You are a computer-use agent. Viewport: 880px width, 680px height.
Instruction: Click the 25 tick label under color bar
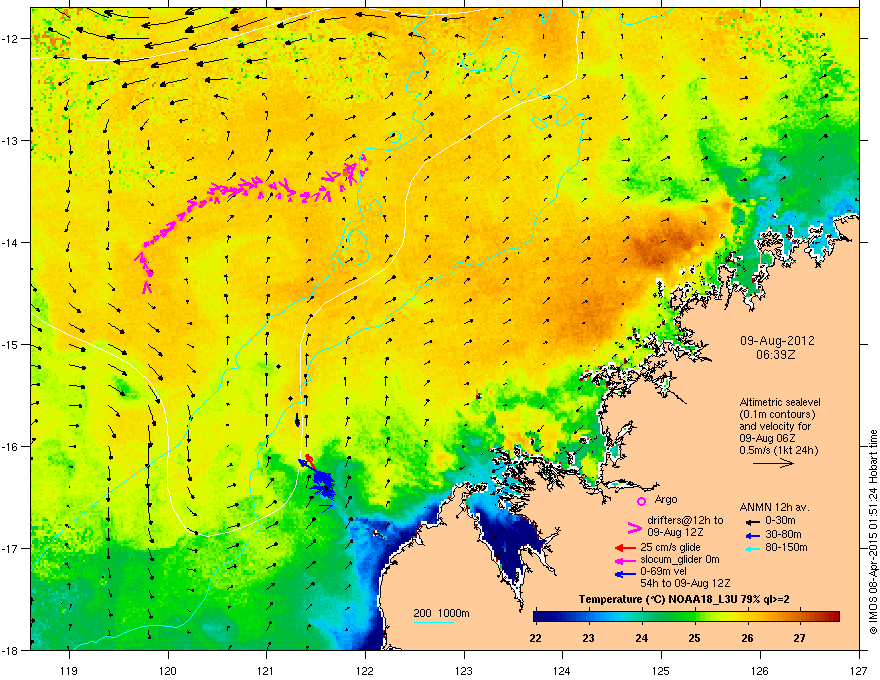[x=694, y=638]
